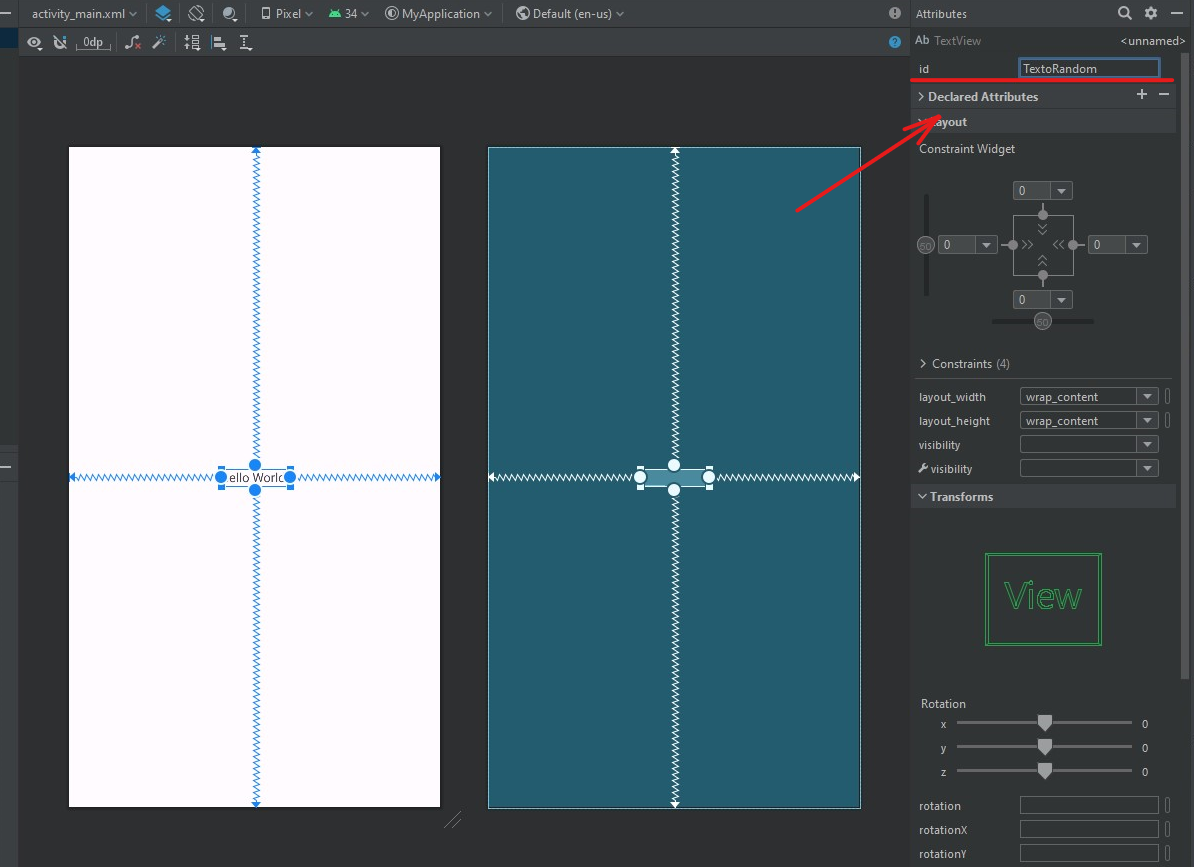Screen dimensions: 1194x867
Task: Click the orientation rotate icon
Action: (x=197, y=14)
